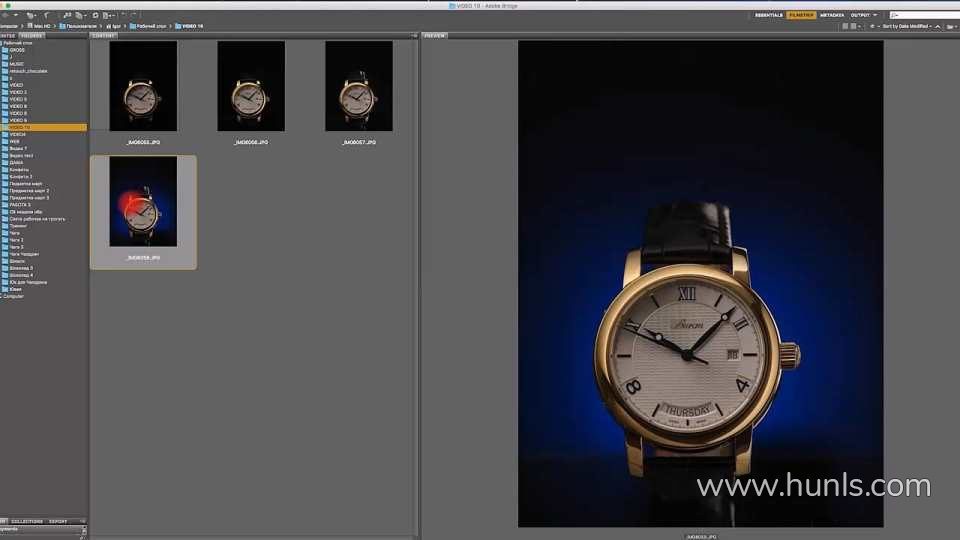The height and width of the screenshot is (540, 960).
Task: Select the Чага 3 folder
Action: coord(16,247)
